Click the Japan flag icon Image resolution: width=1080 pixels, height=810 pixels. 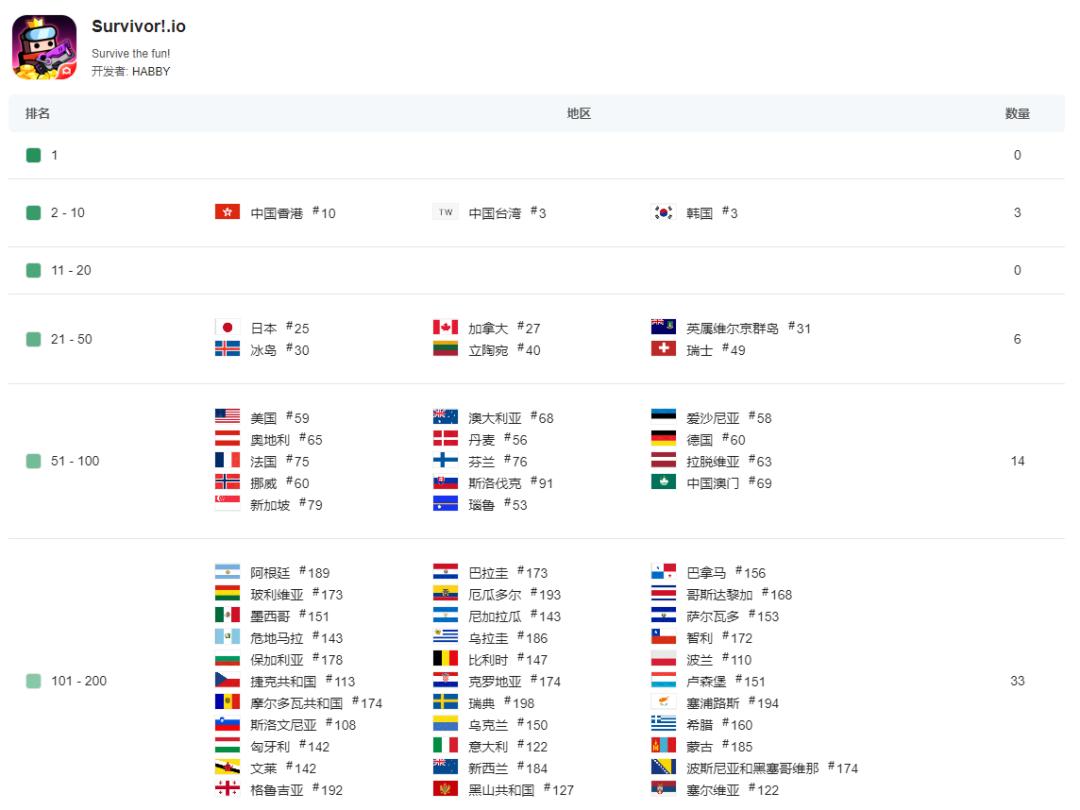[x=227, y=327]
